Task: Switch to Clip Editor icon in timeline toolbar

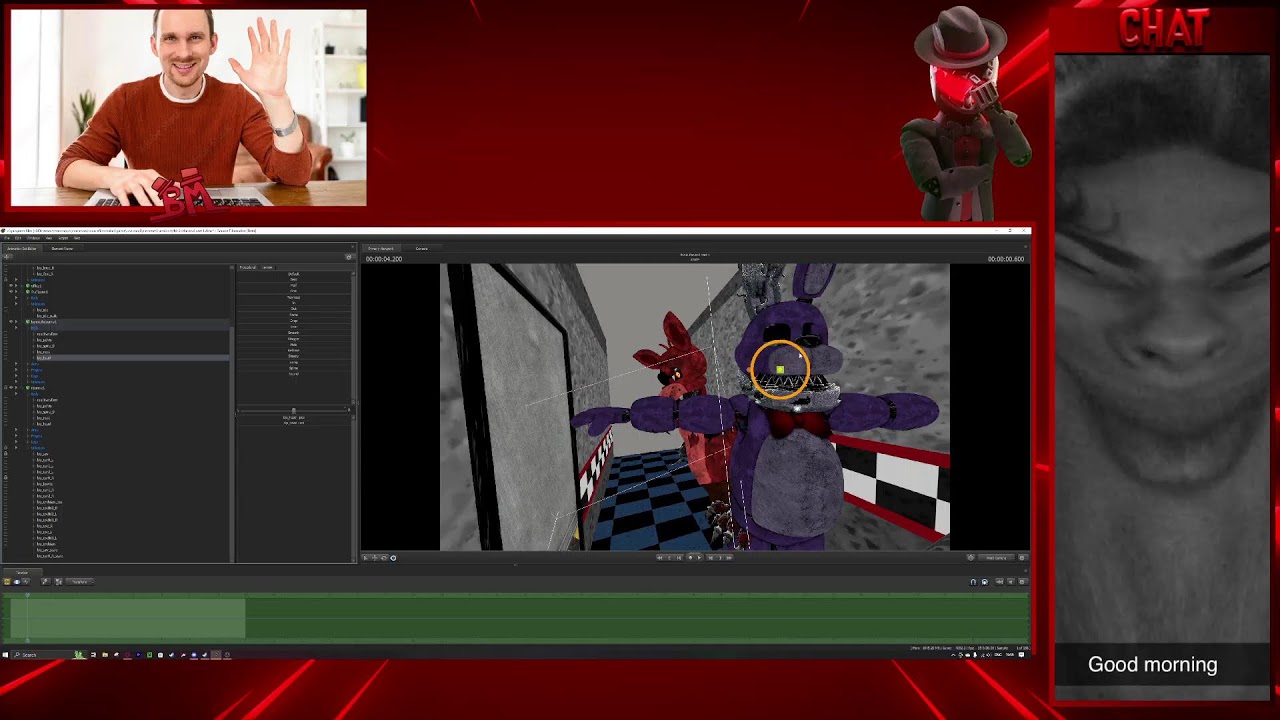Action: pyautogui.click(x=7, y=582)
